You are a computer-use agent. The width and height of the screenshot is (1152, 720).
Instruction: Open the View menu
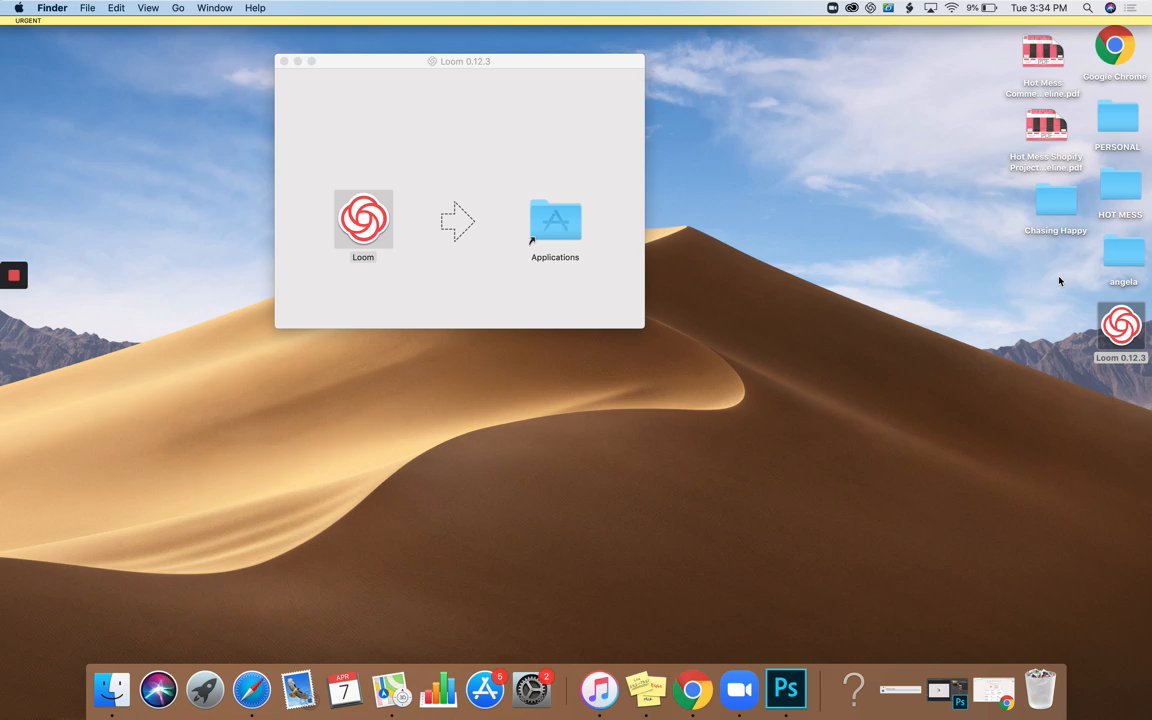pyautogui.click(x=148, y=8)
